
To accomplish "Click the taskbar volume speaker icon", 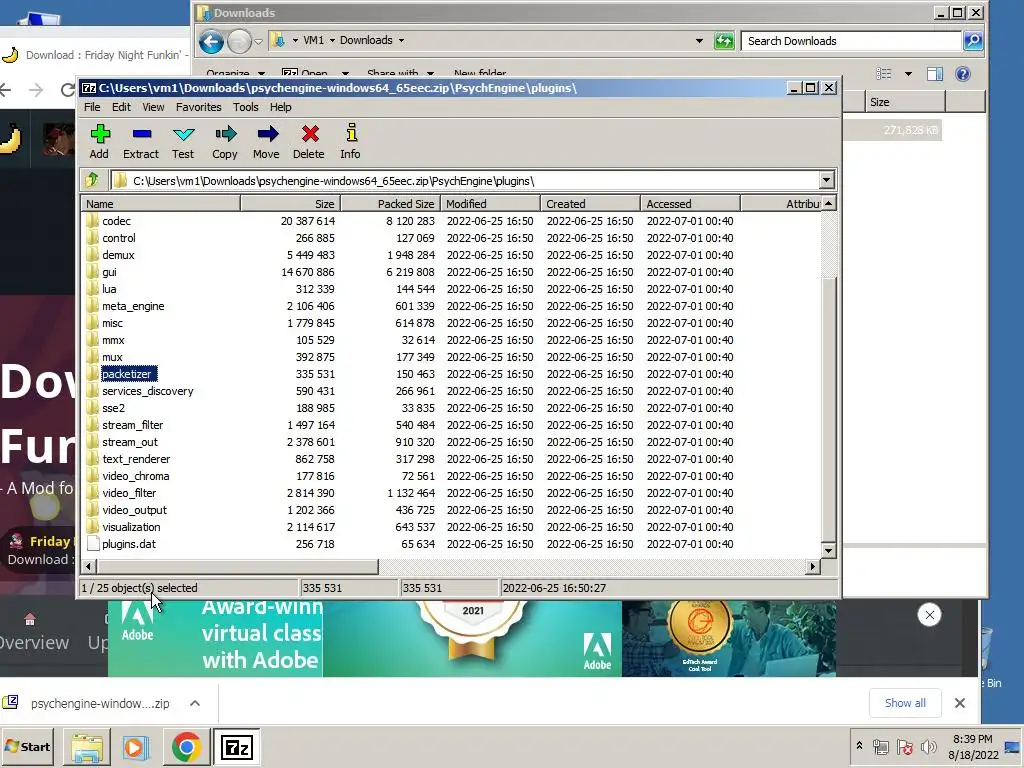I will [927, 747].
